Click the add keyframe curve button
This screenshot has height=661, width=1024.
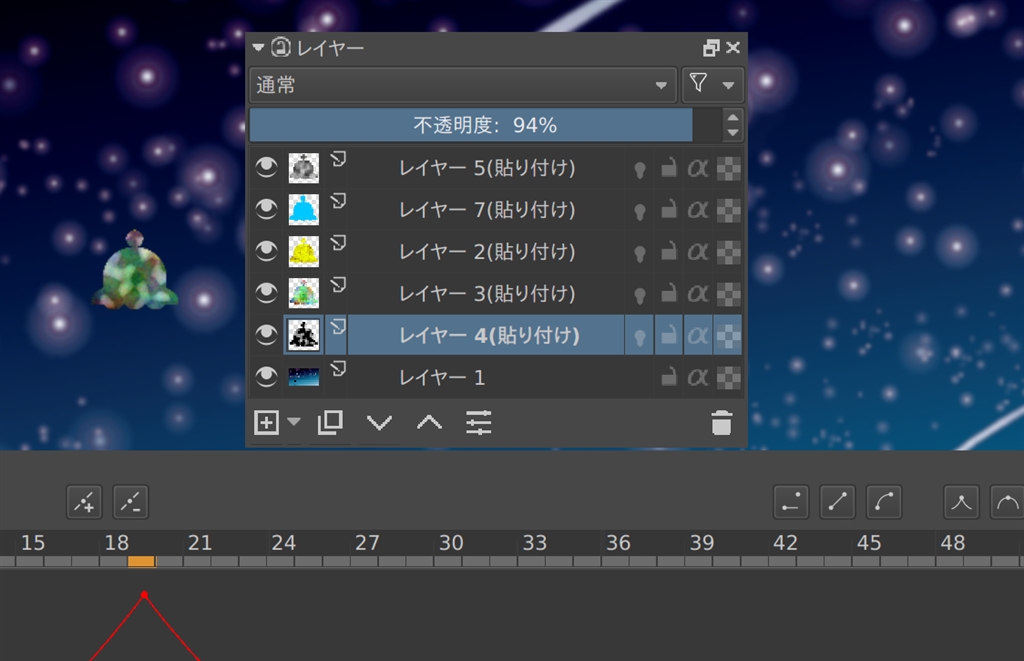(84, 502)
